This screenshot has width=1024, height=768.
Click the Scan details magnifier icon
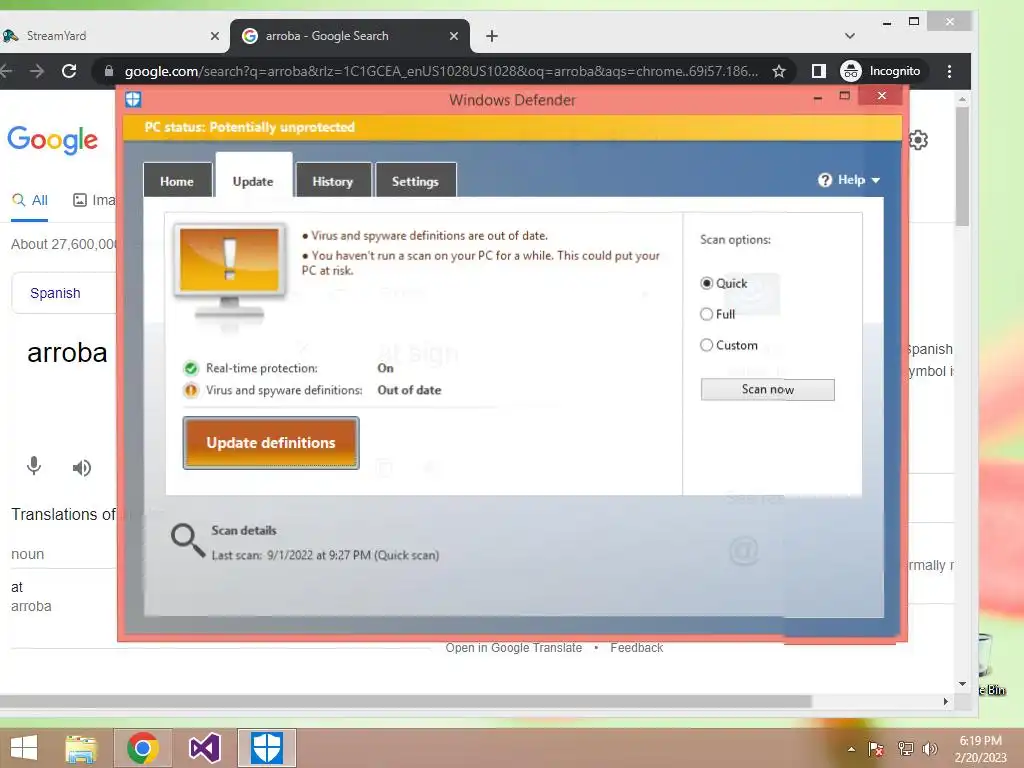coord(187,540)
